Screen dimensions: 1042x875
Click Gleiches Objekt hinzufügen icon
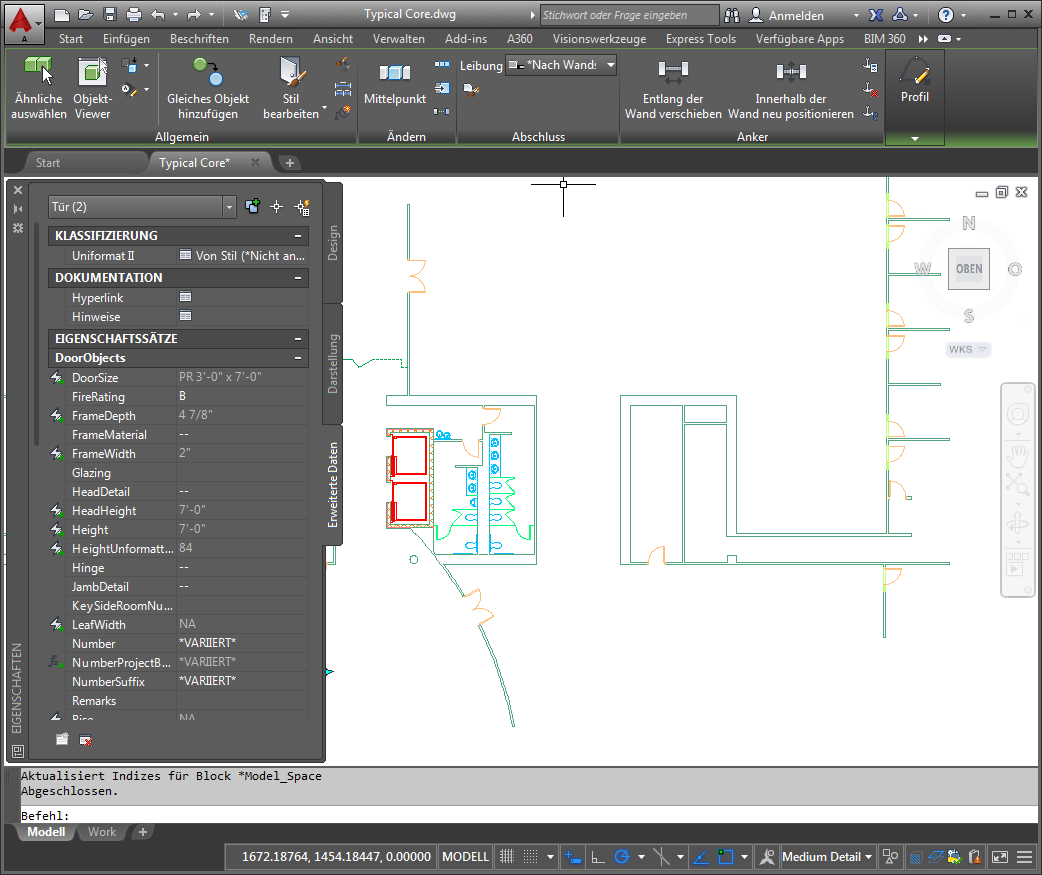pyautogui.click(x=208, y=72)
